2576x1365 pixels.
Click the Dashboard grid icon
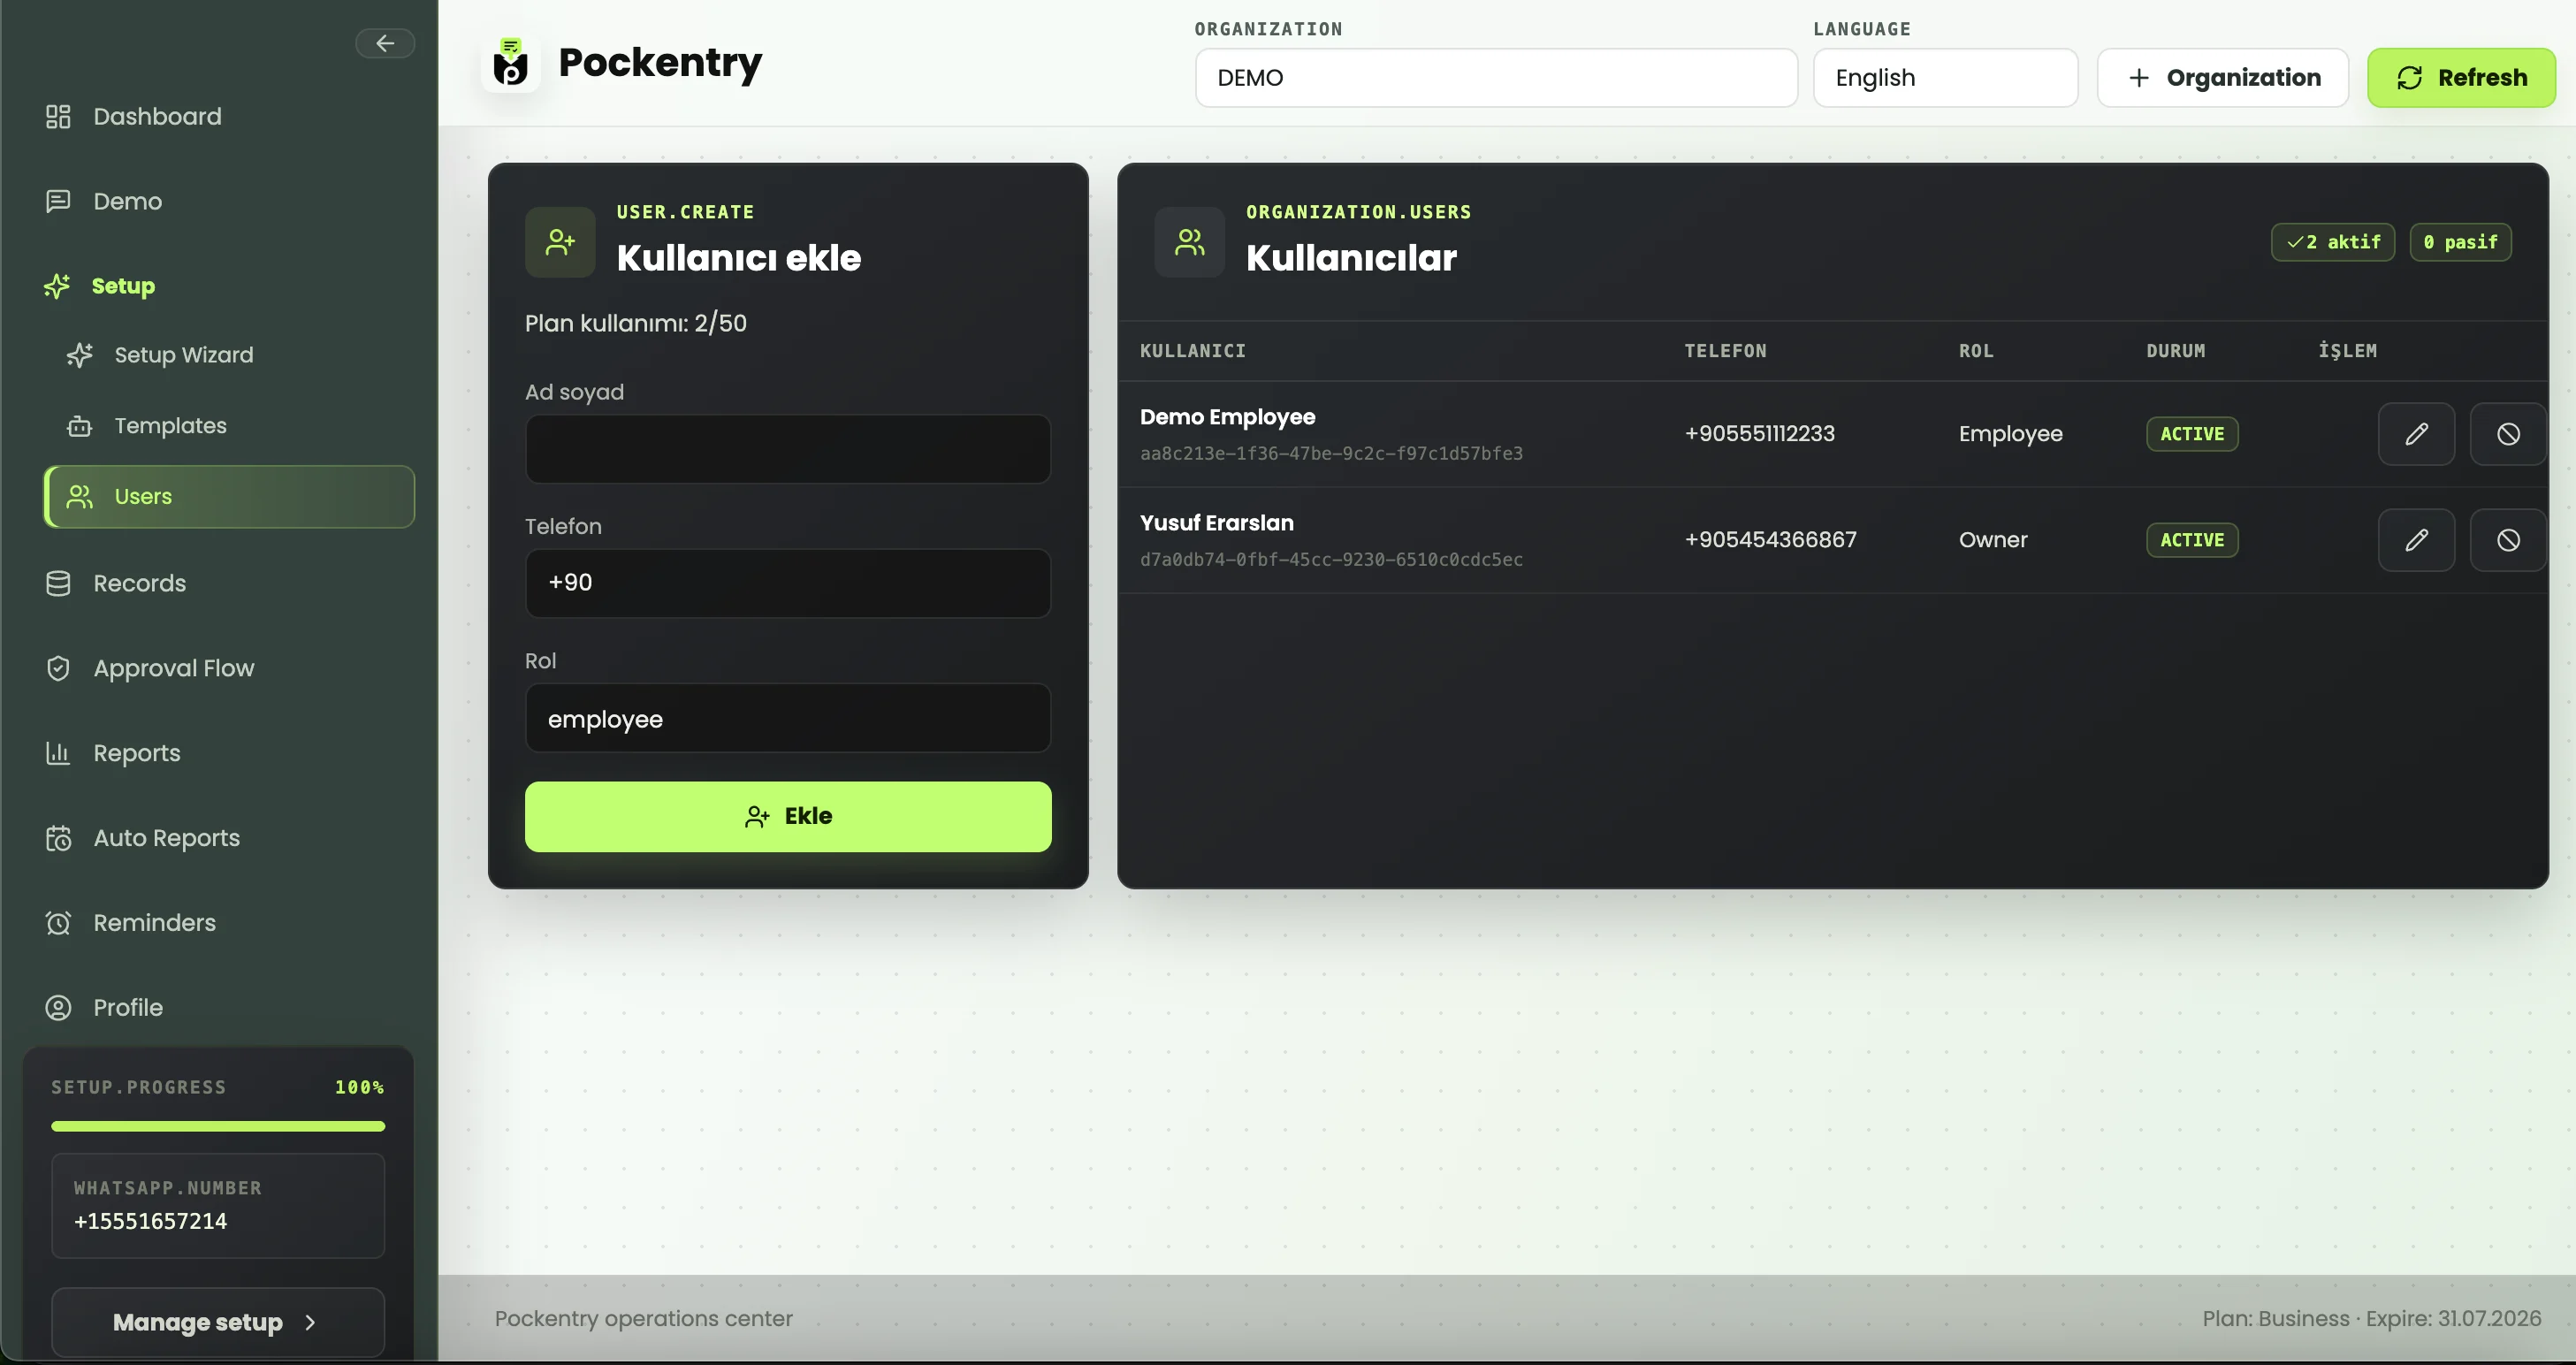pyautogui.click(x=58, y=117)
